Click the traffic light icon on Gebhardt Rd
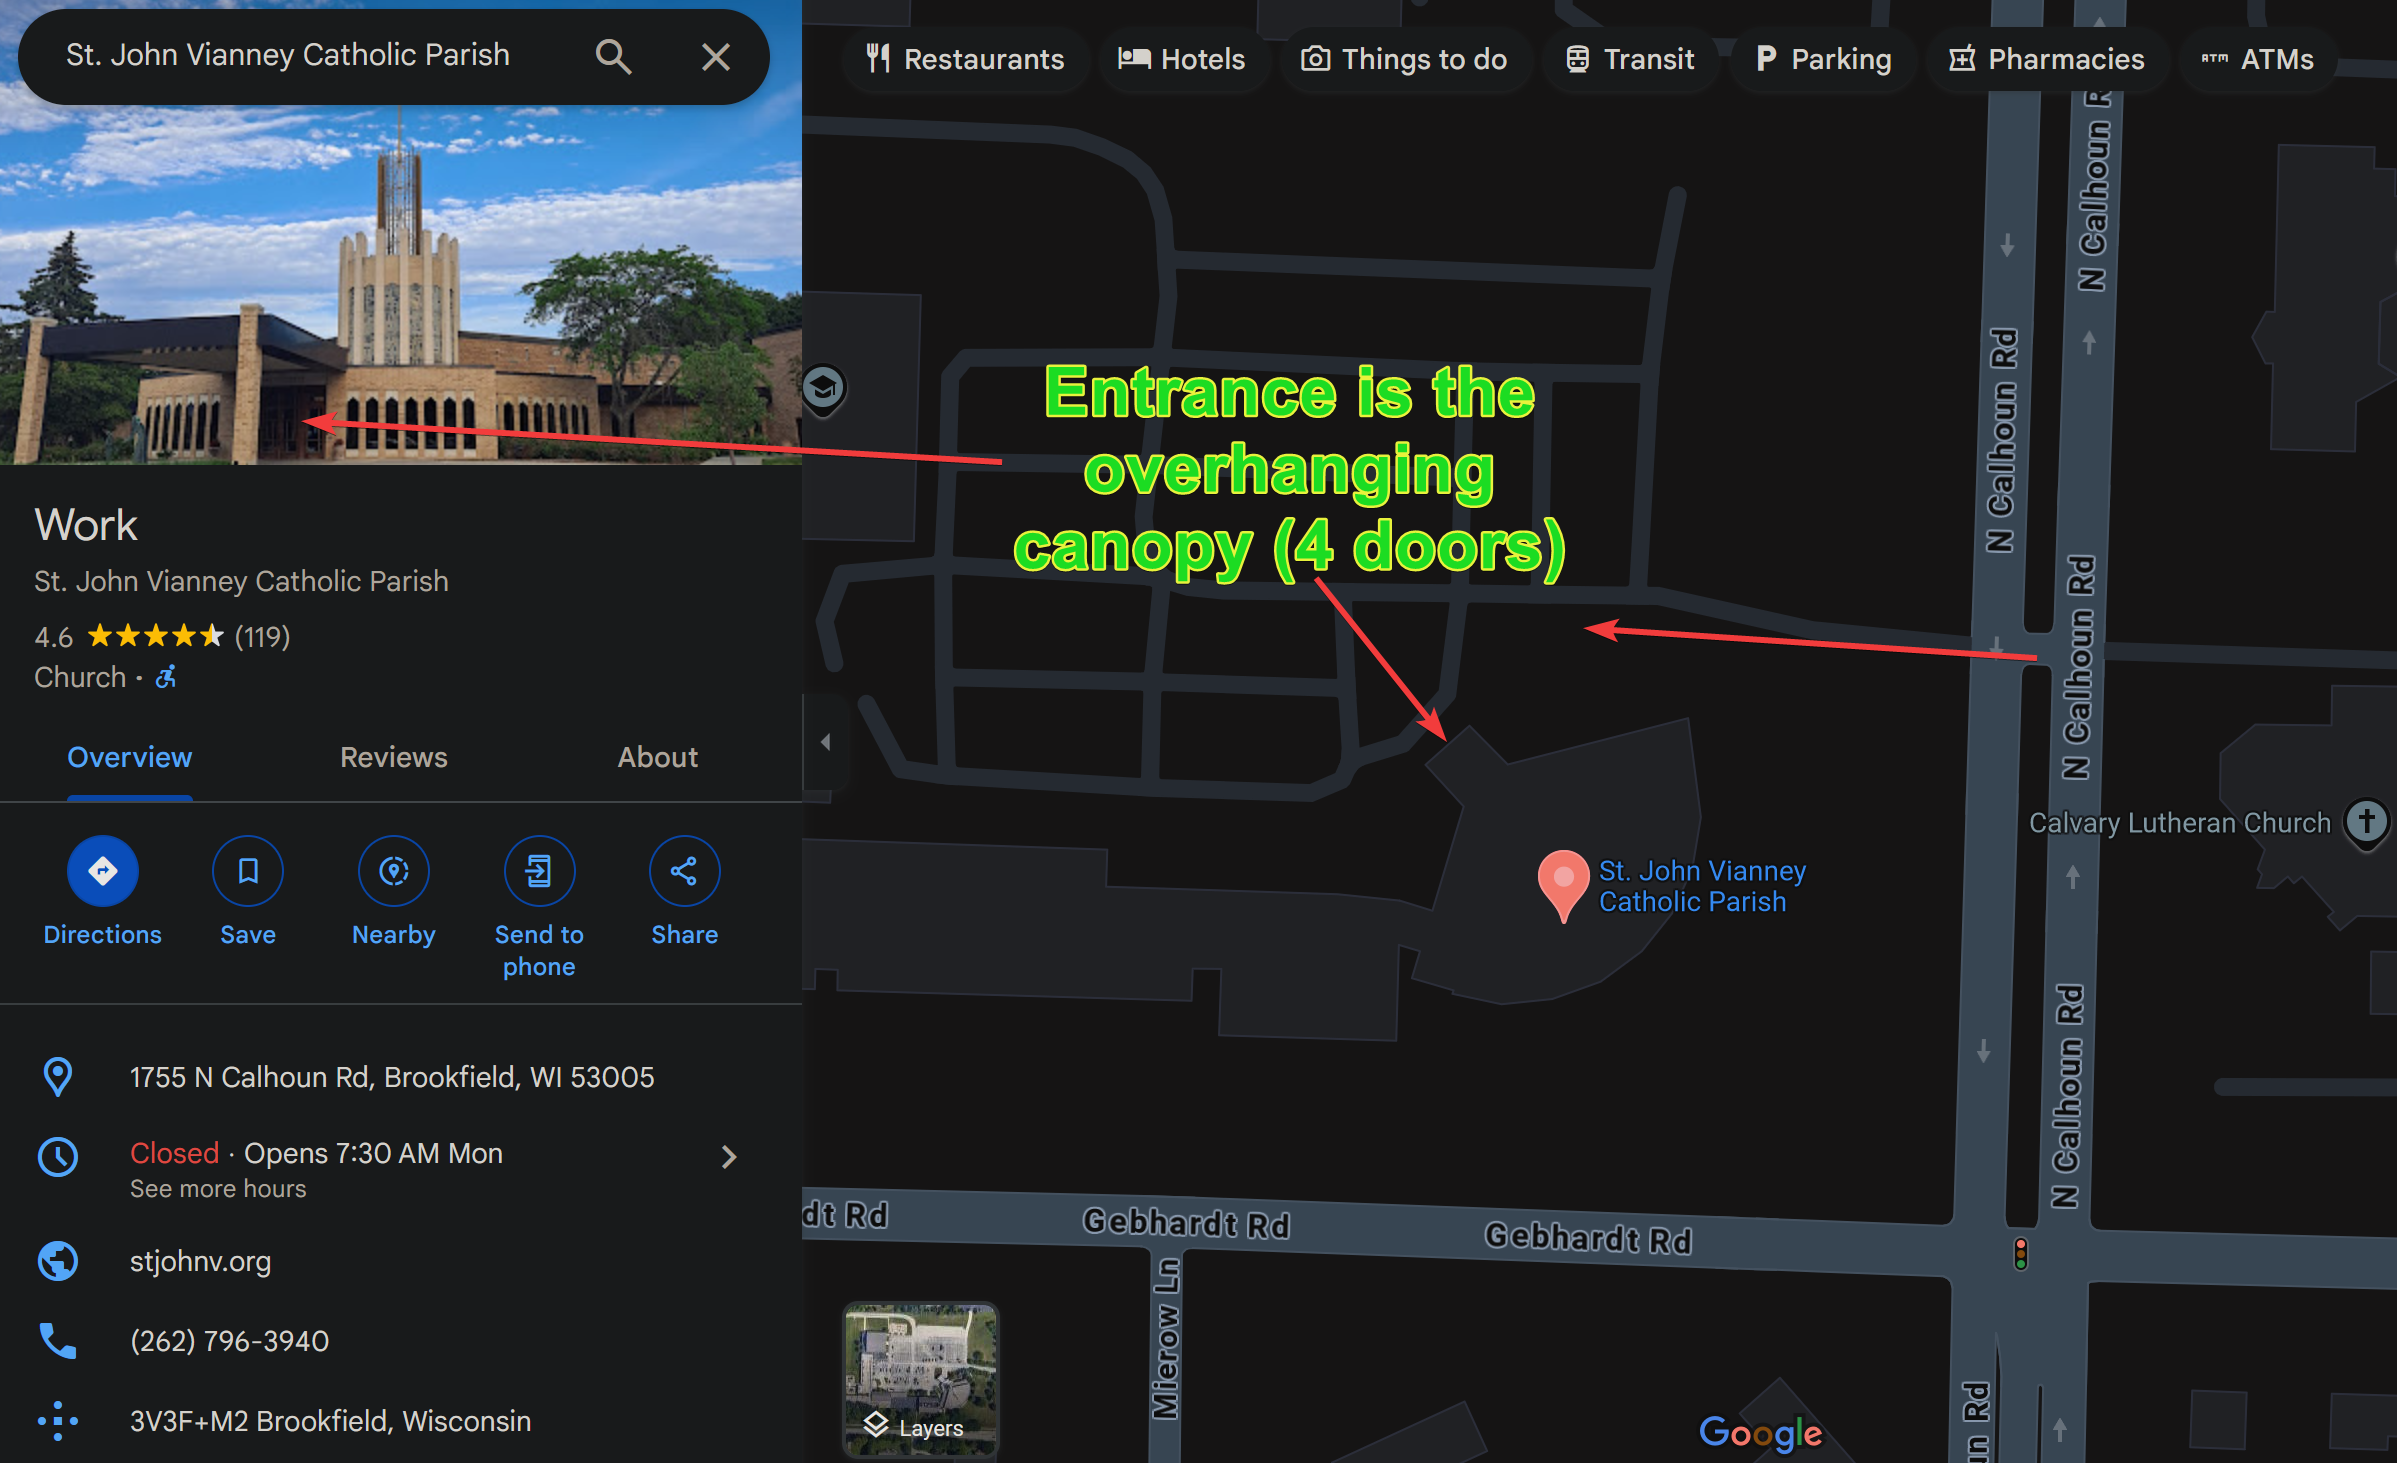2397x1463 pixels. [x=2021, y=1253]
